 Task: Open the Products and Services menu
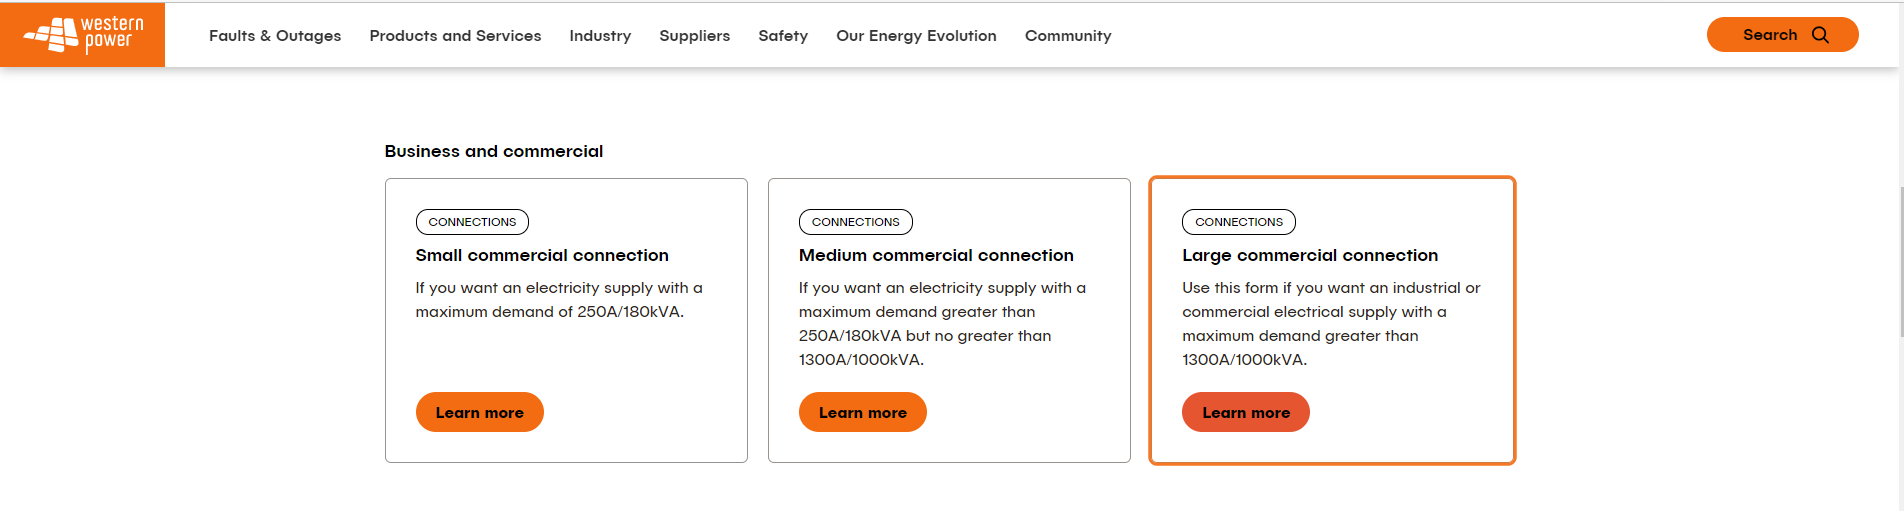pyautogui.click(x=455, y=36)
